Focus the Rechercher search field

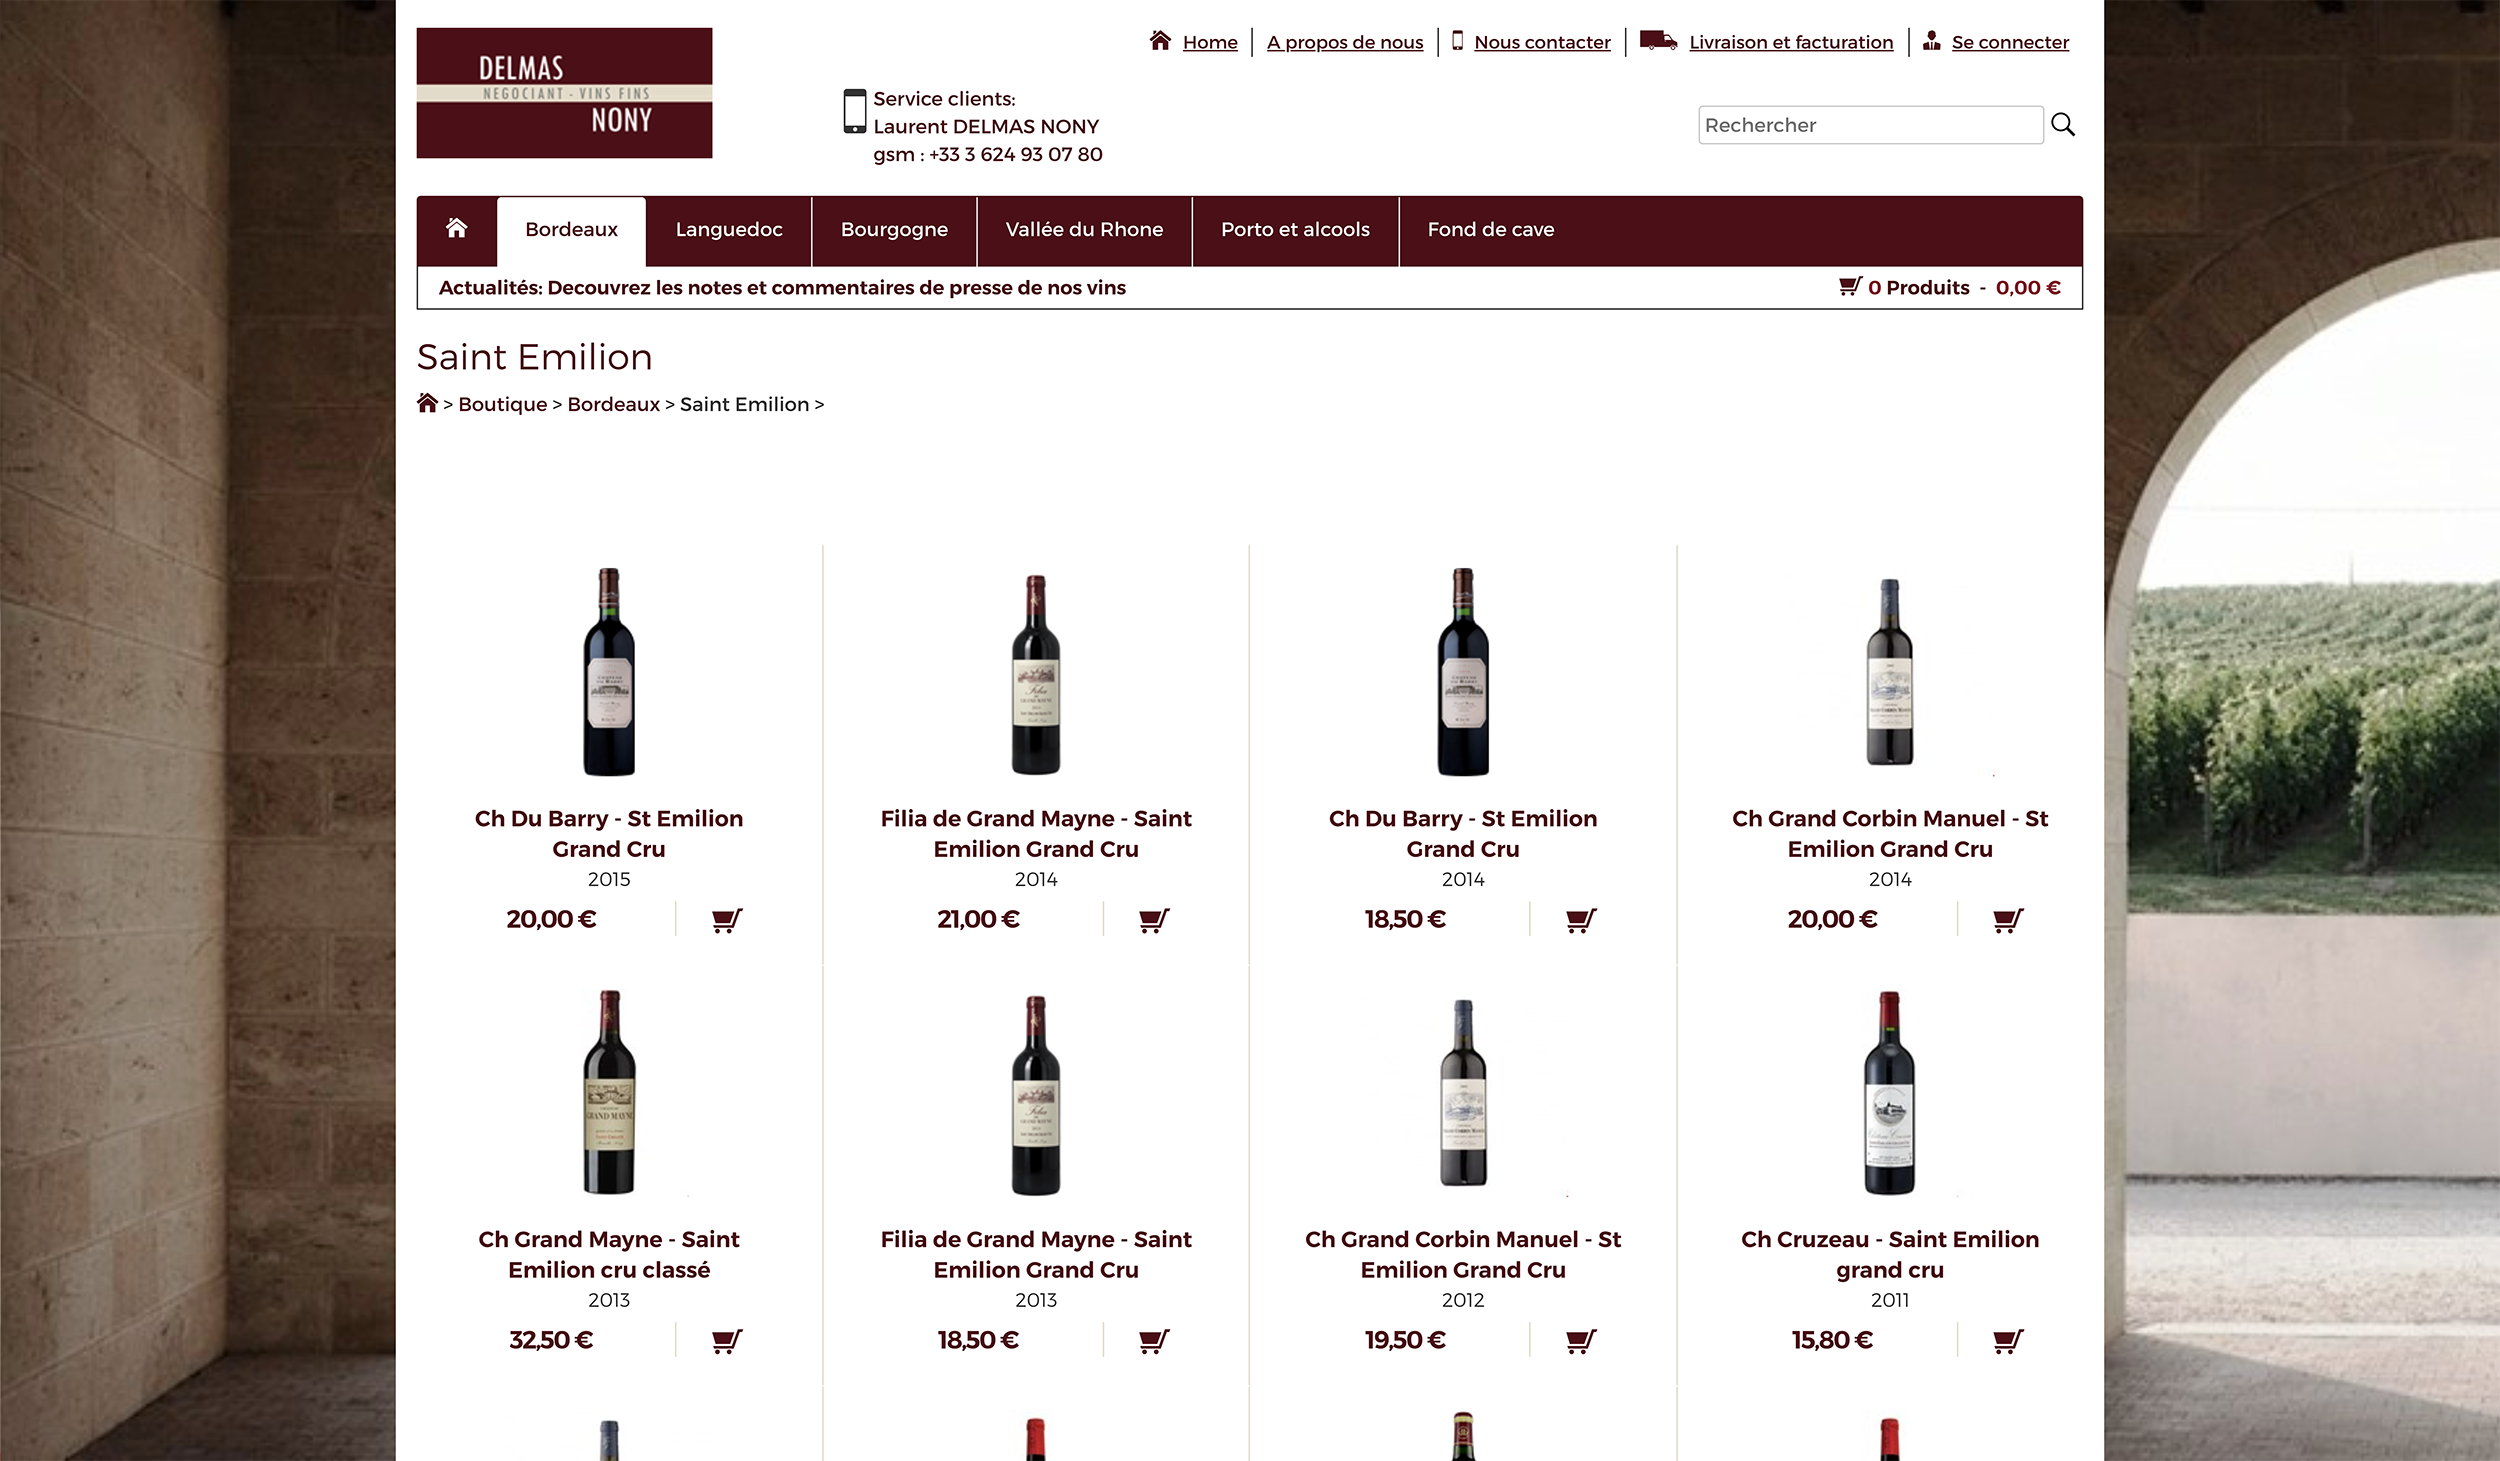coord(1870,125)
